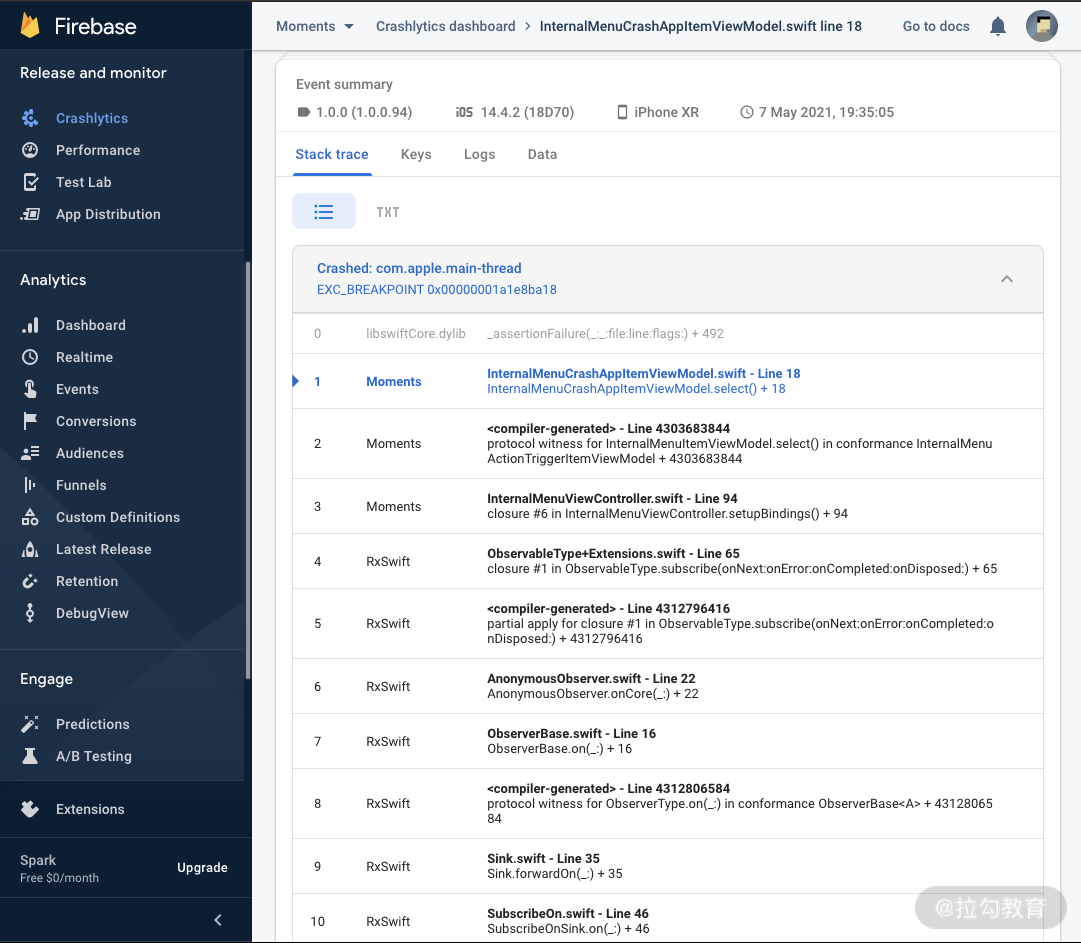Open Custom Definitions via shapes icon
Image resolution: width=1081 pixels, height=943 pixels.
pos(30,517)
